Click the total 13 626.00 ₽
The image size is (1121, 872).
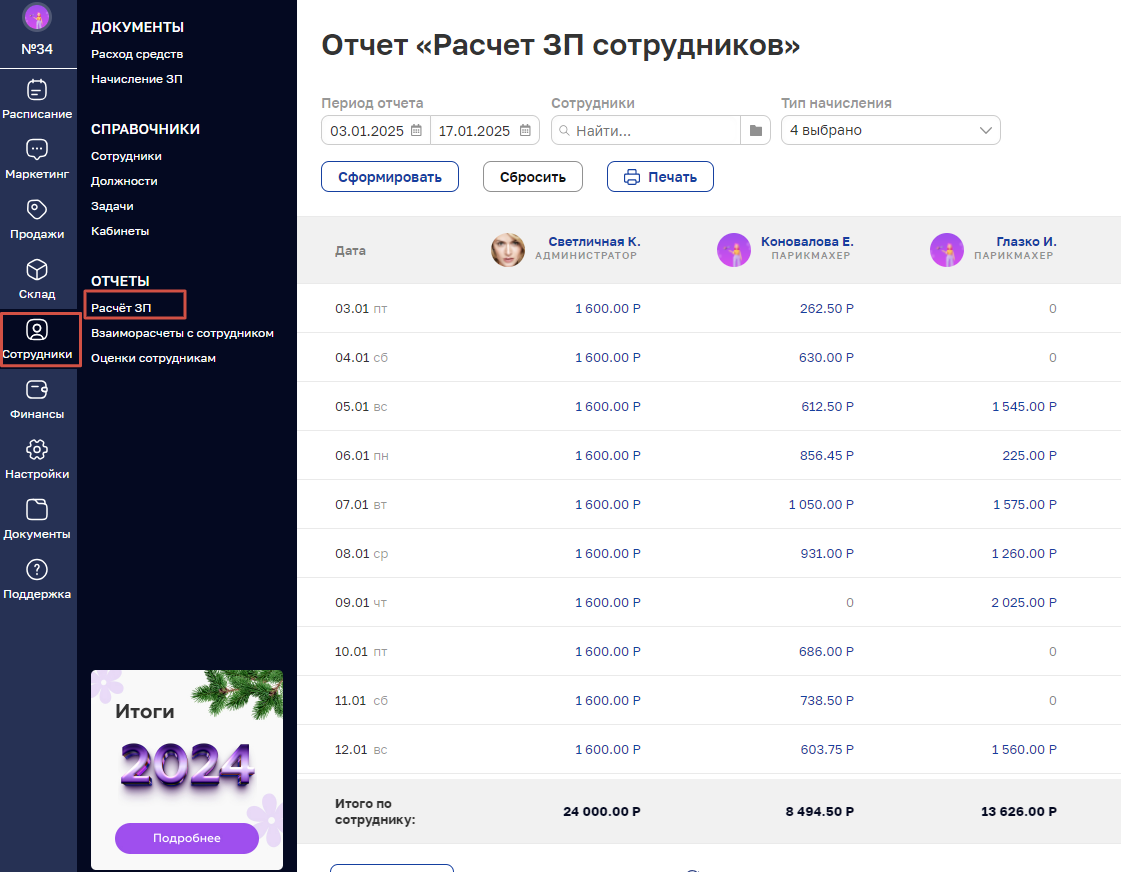(1019, 812)
